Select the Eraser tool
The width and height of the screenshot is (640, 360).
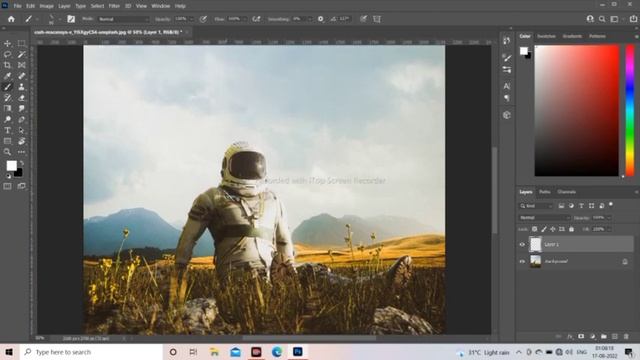click(x=22, y=98)
